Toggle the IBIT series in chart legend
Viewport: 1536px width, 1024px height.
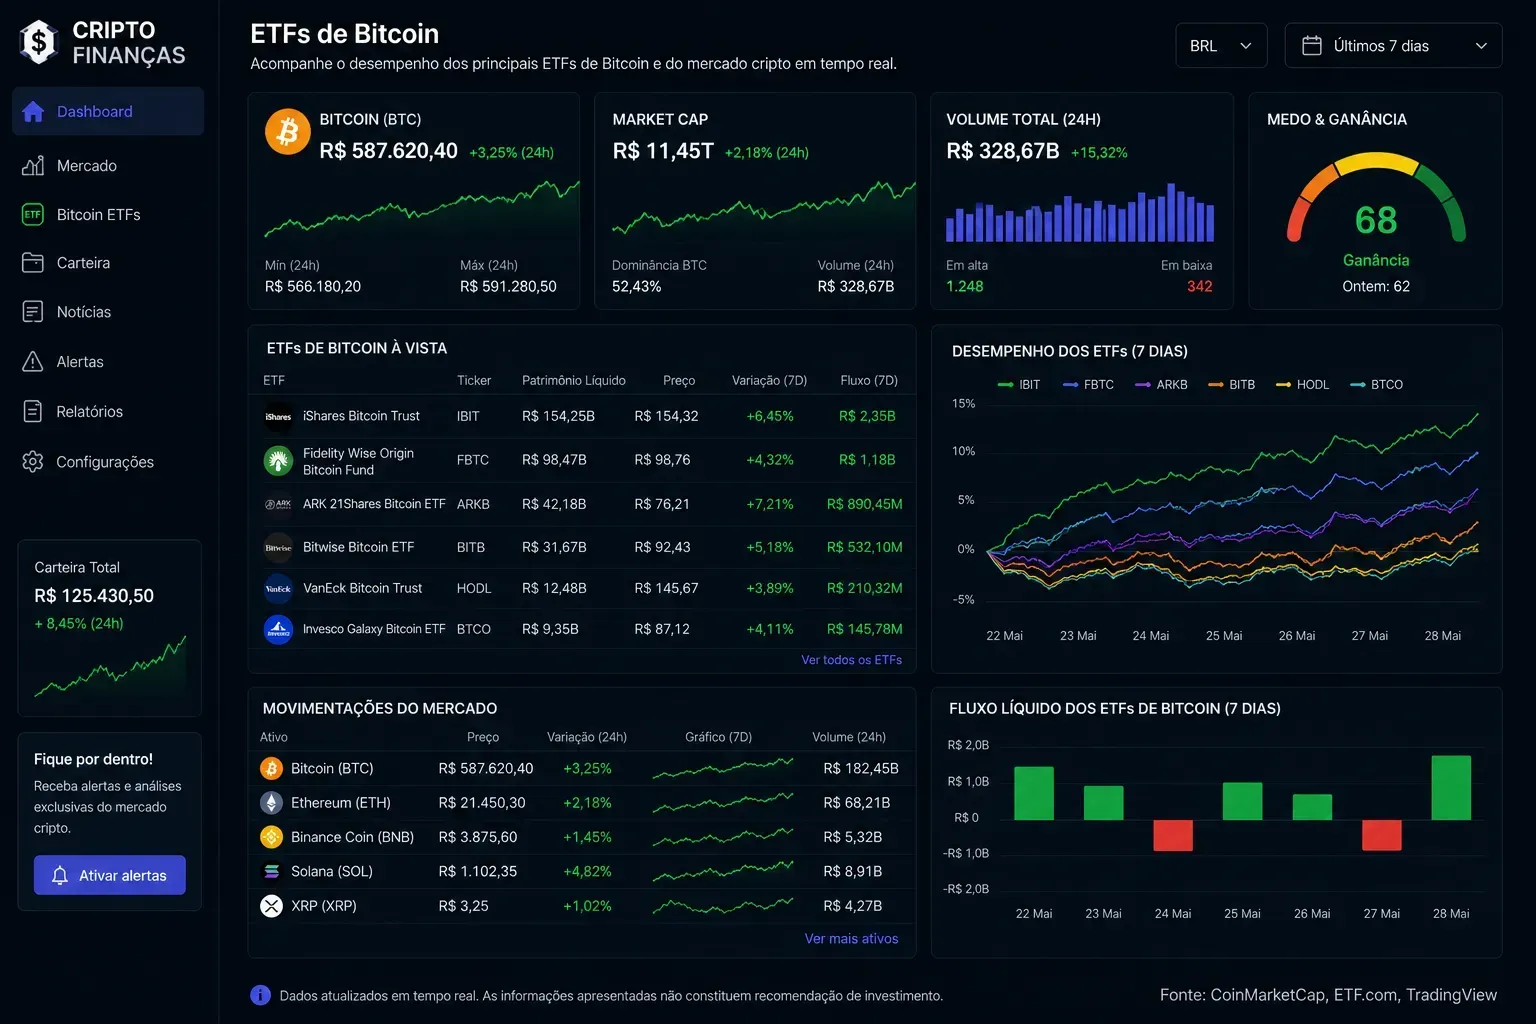pyautogui.click(x=1019, y=384)
